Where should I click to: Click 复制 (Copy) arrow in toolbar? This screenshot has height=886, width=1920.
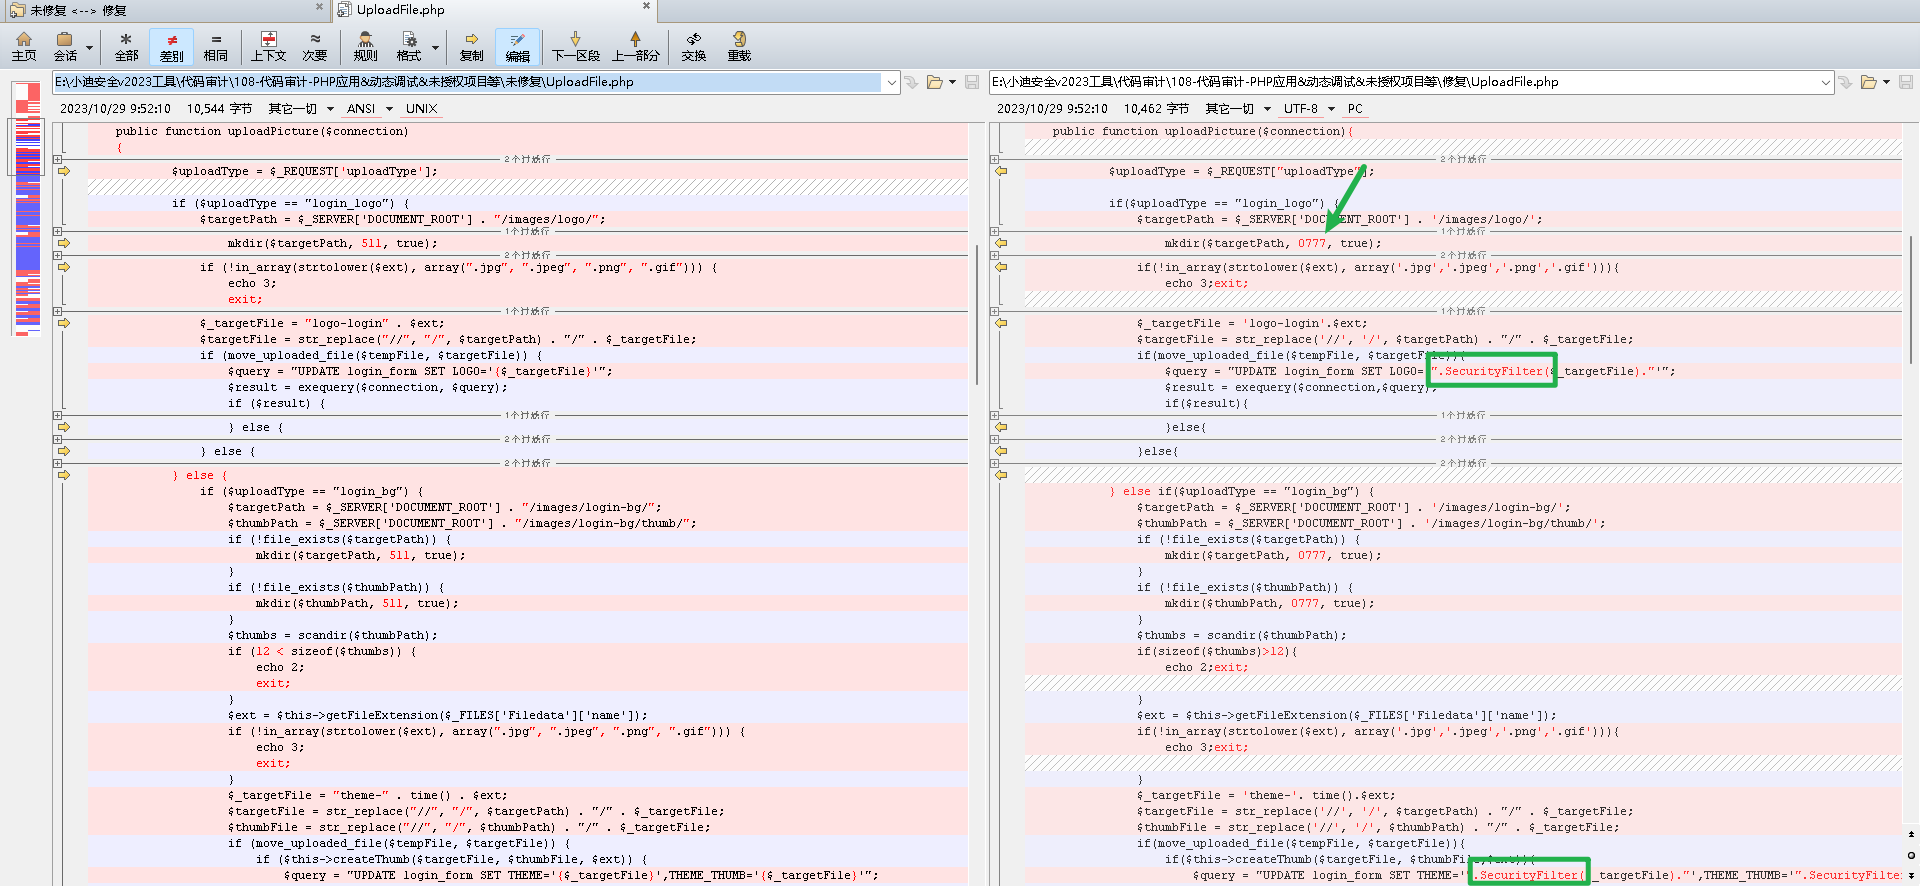click(x=471, y=46)
